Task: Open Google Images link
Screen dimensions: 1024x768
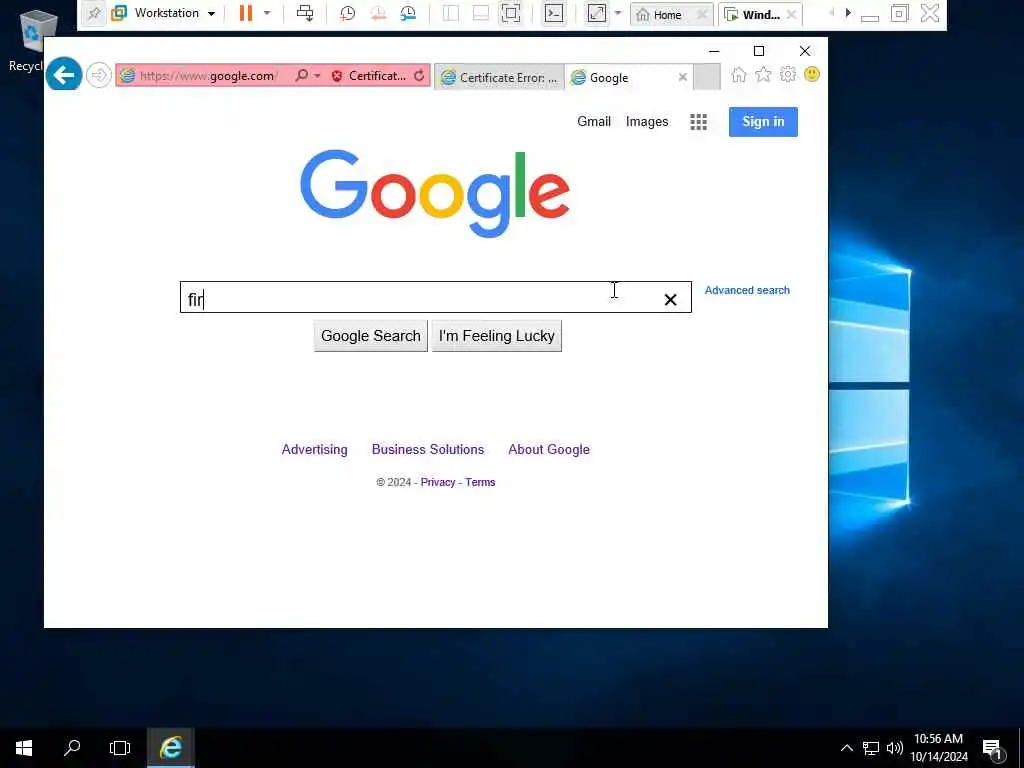Action: coord(647,121)
